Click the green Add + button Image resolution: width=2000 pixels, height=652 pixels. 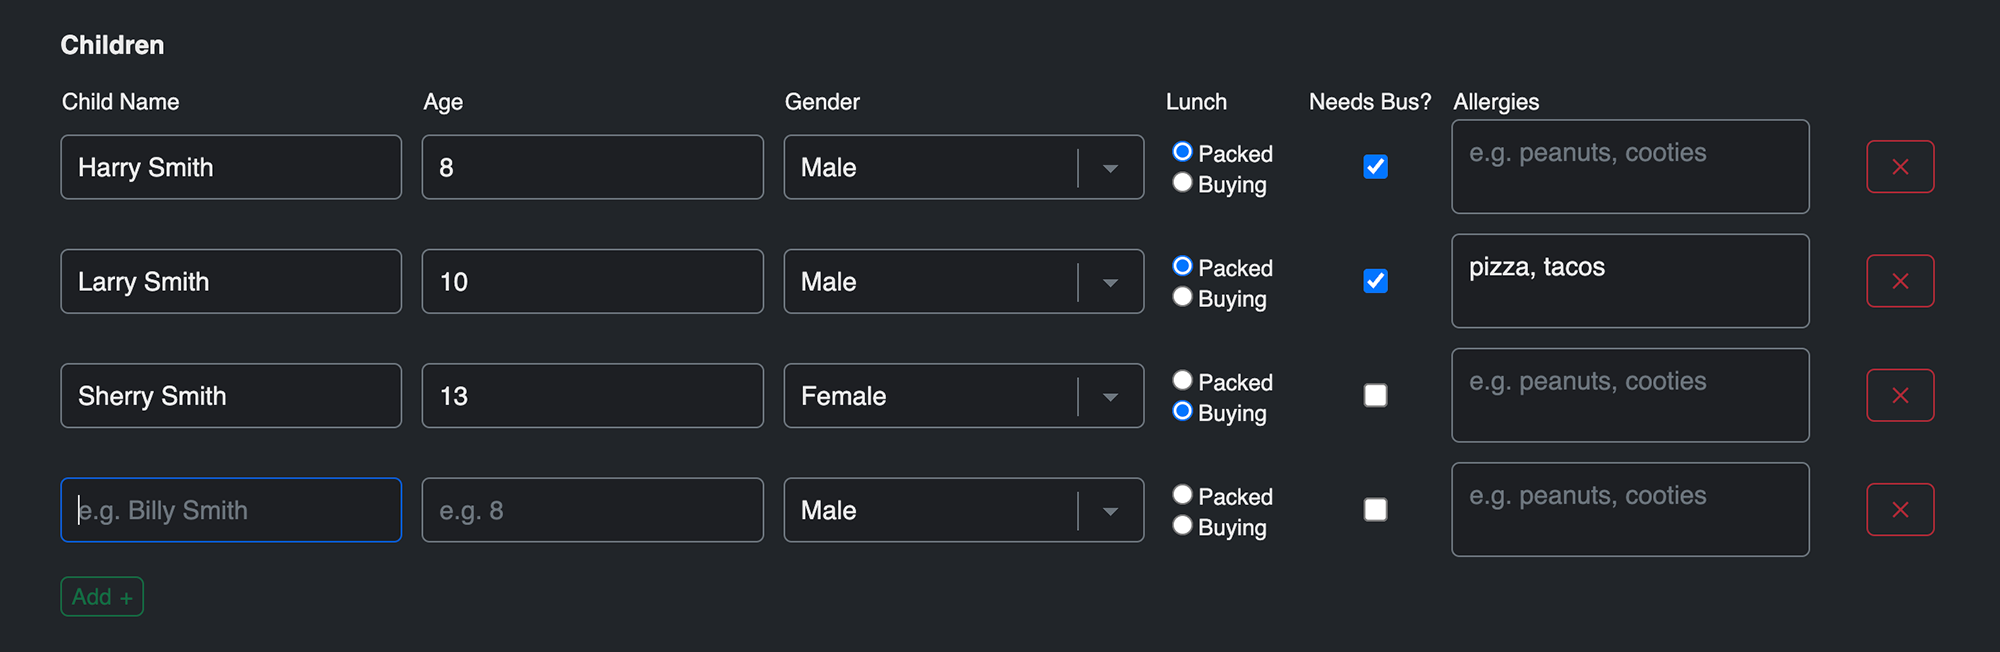pyautogui.click(x=102, y=597)
